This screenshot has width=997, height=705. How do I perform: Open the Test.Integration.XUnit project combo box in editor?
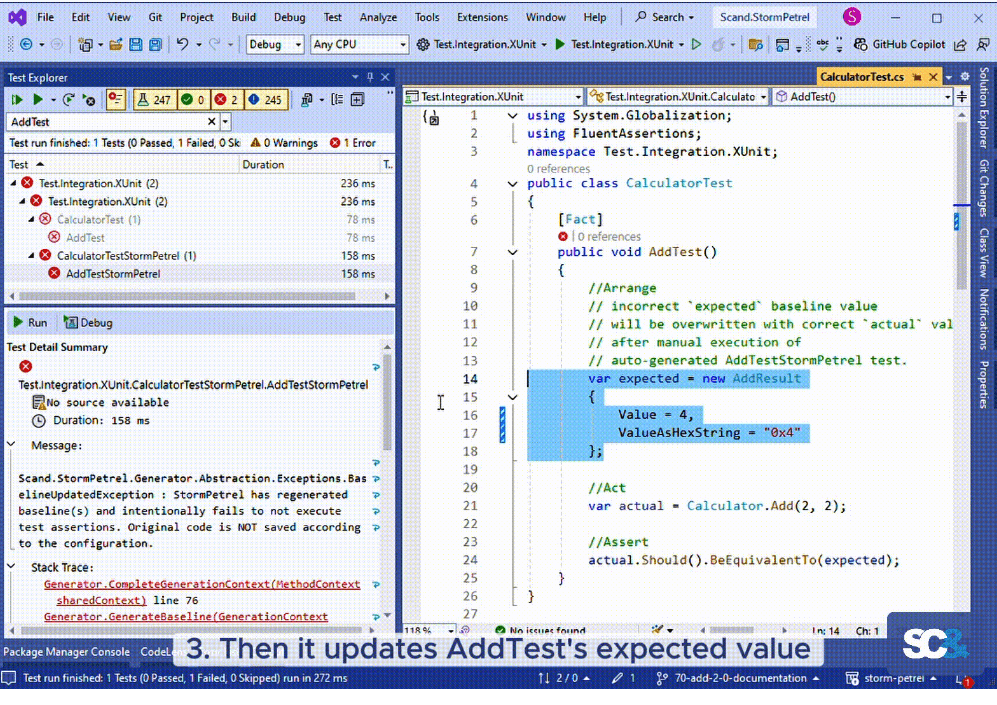tap(494, 97)
